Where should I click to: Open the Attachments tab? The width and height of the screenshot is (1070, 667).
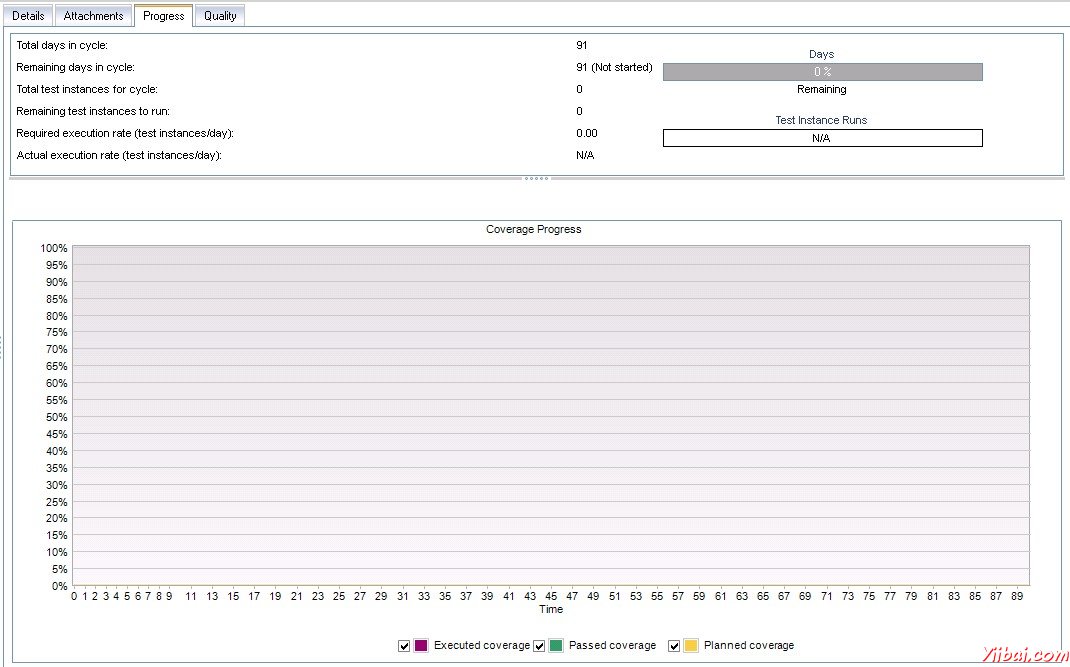pyautogui.click(x=94, y=16)
